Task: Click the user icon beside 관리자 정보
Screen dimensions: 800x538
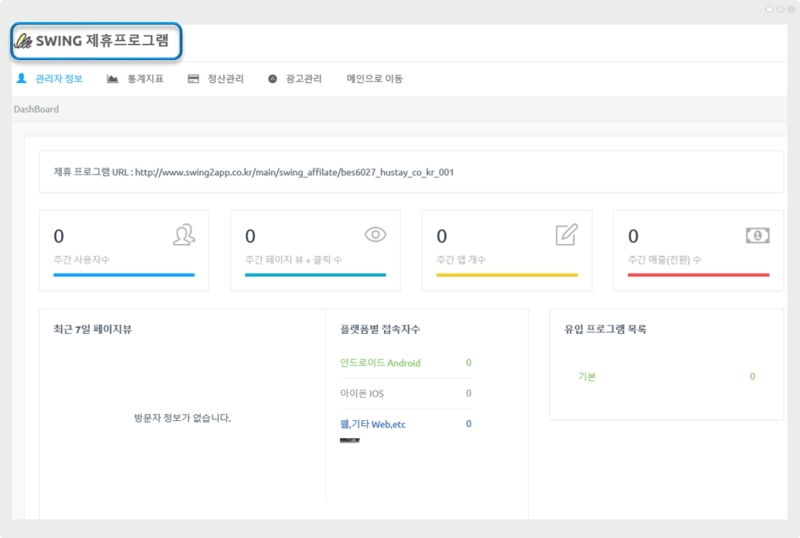Action: coord(21,78)
